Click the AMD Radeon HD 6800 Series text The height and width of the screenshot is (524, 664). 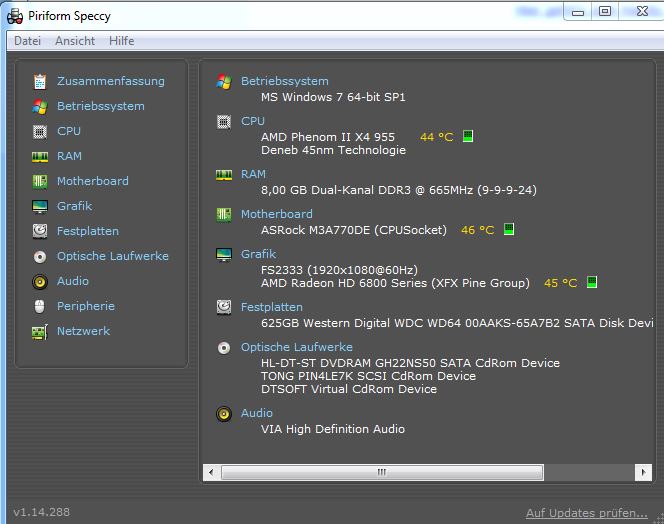(395, 283)
